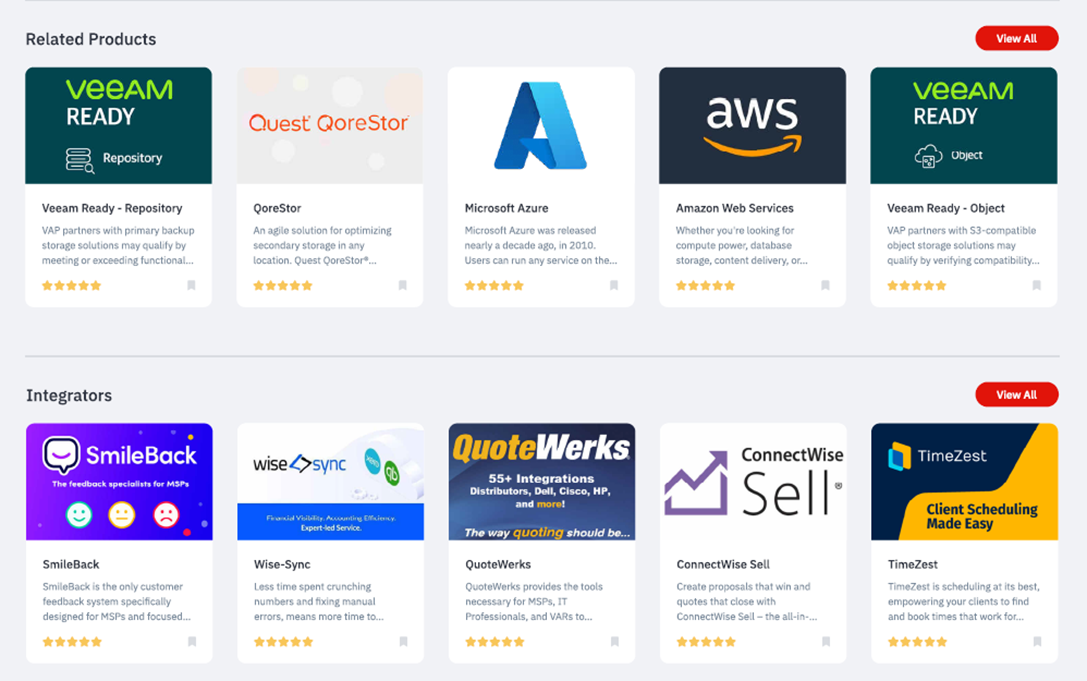Select the TimeZest banner image
This screenshot has width=1087, height=681.
965,482
